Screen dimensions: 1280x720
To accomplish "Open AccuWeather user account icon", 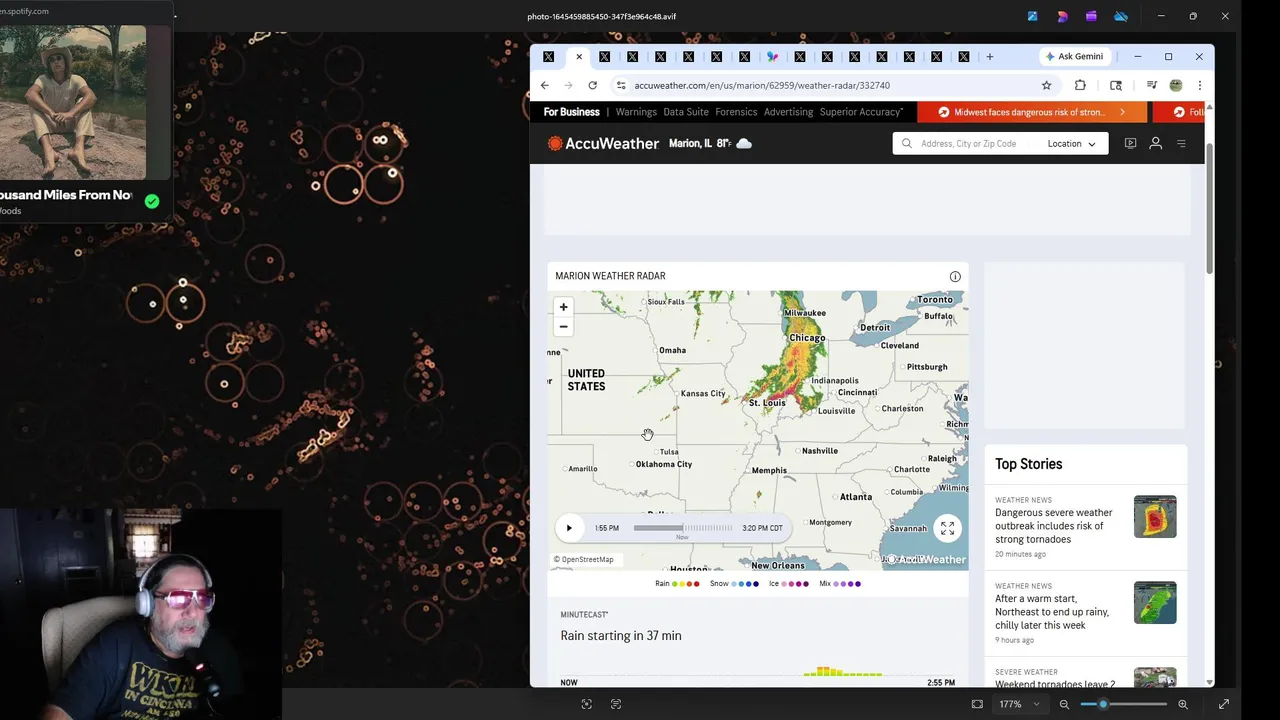I will click(x=1155, y=143).
